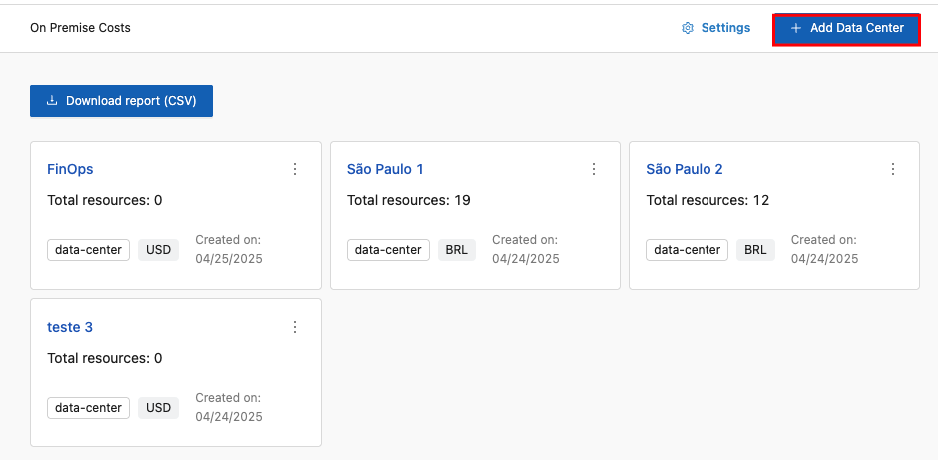
Task: Click the data-center tag on FinOps card
Action: tap(88, 249)
